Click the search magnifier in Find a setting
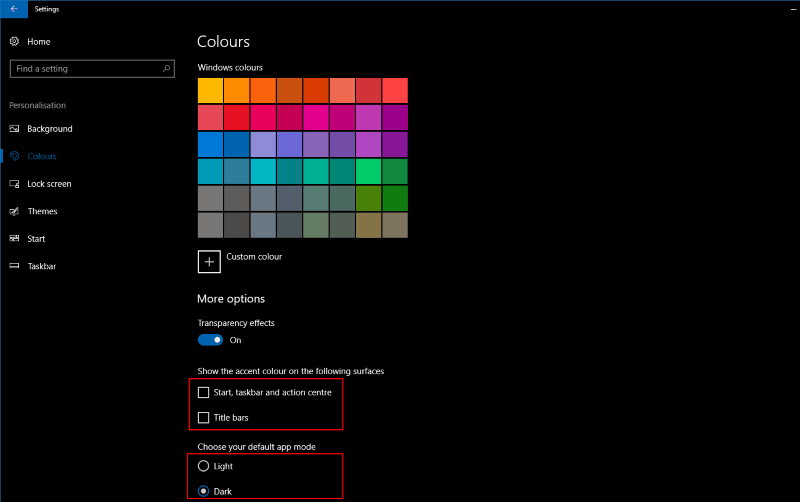Screen dimensions: 800x502 click(x=166, y=68)
